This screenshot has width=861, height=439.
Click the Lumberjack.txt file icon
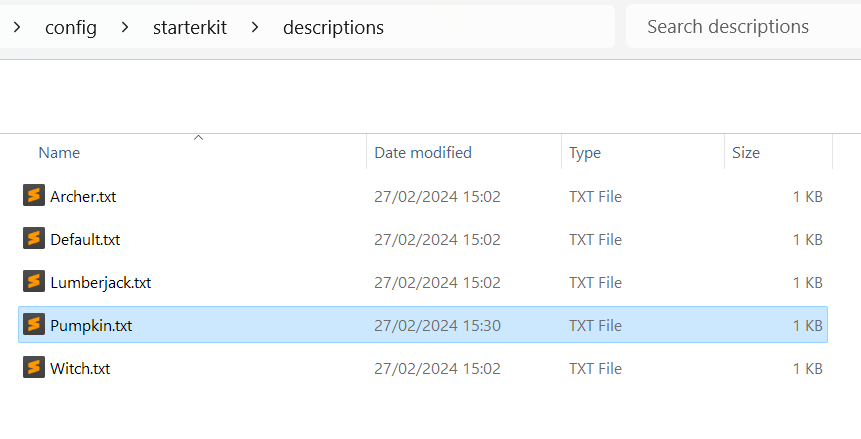point(34,282)
